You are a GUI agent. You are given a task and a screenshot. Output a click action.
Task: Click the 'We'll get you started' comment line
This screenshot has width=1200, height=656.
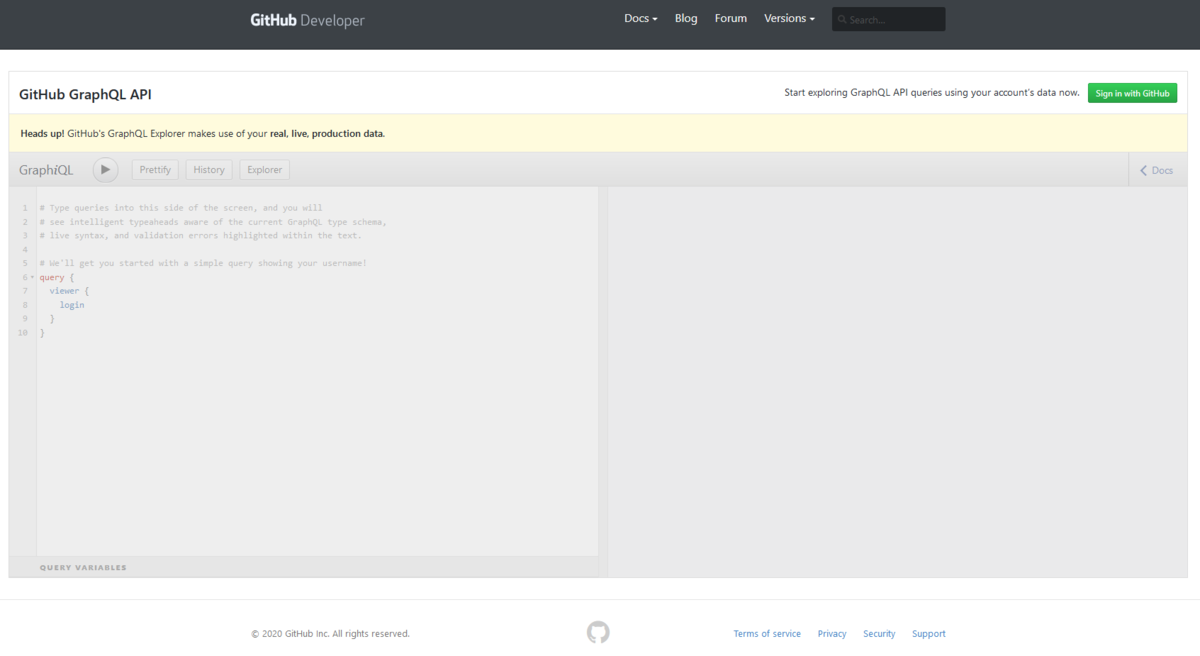pos(203,263)
